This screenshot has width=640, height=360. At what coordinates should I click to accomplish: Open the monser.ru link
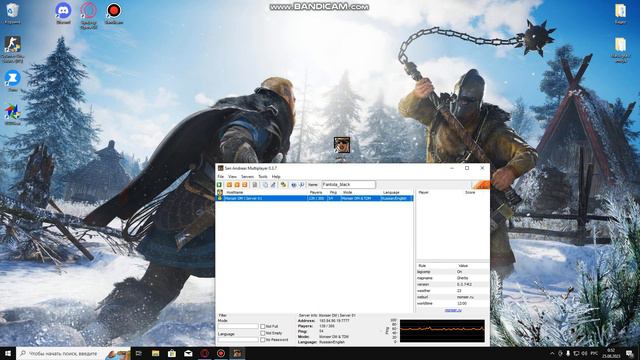point(453,310)
